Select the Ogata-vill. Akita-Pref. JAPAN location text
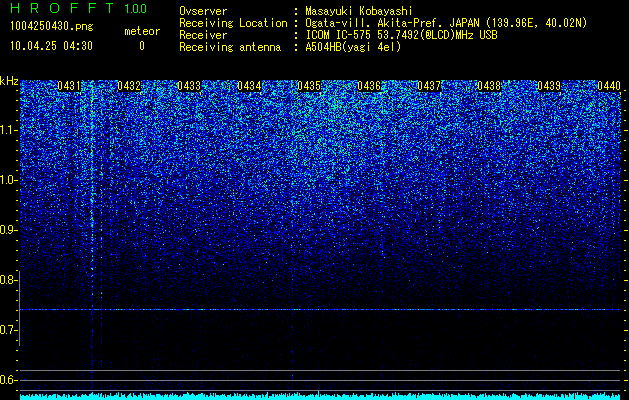Image resolution: width=629 pixels, height=400 pixels. click(x=446, y=23)
